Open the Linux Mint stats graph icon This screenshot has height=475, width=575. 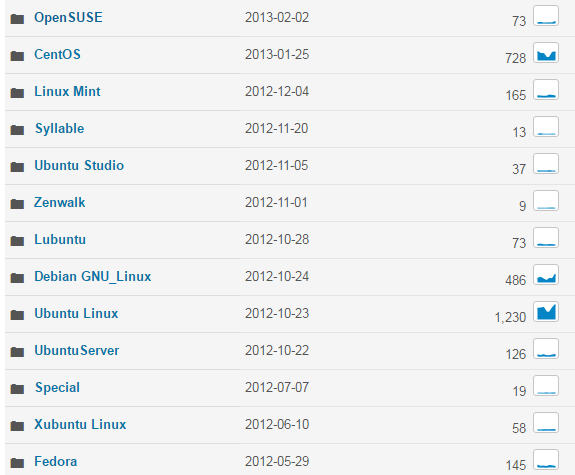[x=546, y=90]
